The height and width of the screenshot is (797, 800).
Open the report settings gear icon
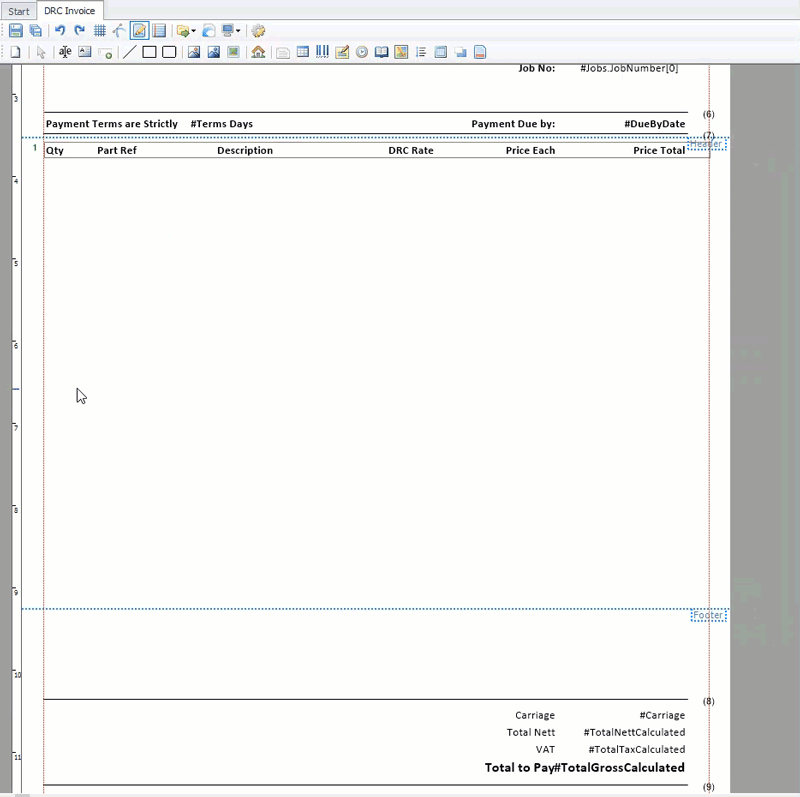(x=257, y=30)
